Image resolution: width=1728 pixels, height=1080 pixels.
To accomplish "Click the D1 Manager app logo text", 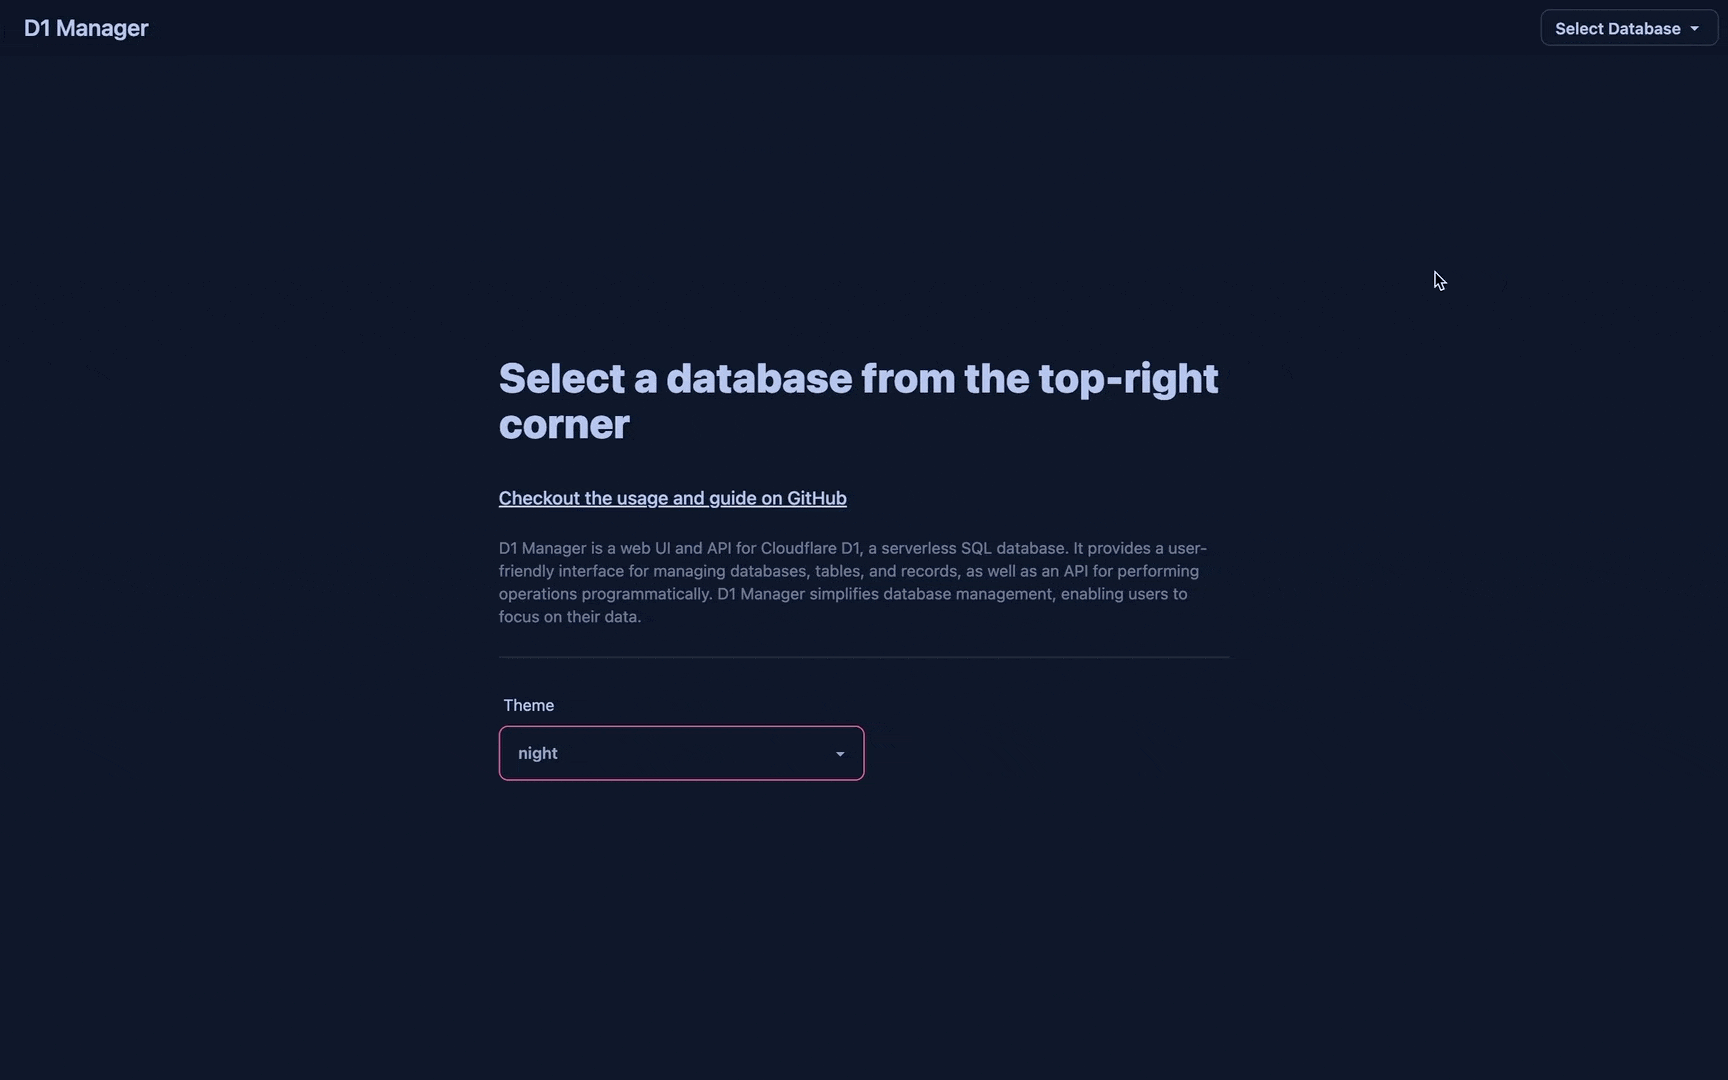I will (85, 28).
